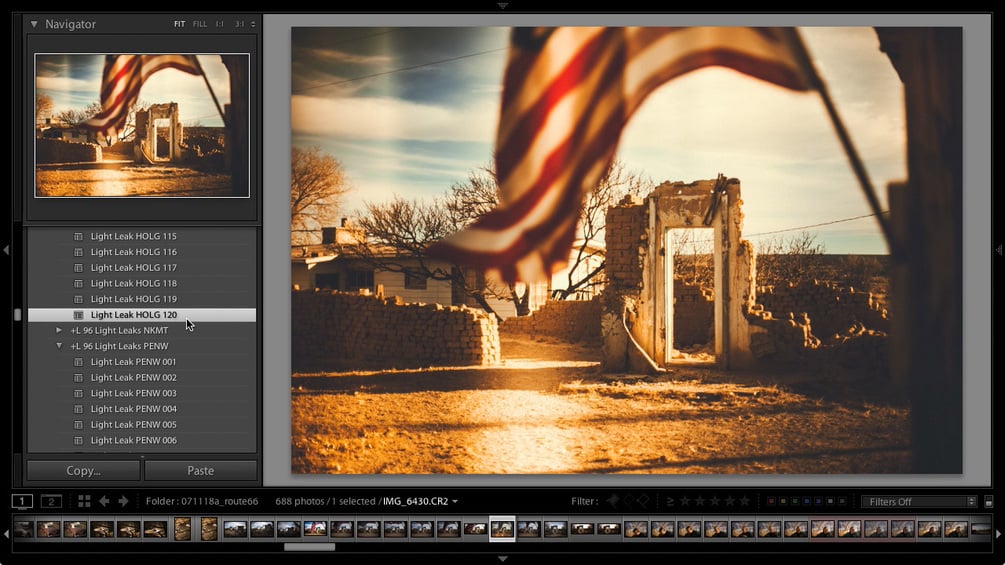Select FILL zoom level in Navigator
This screenshot has height=565, width=1005.
coord(200,24)
